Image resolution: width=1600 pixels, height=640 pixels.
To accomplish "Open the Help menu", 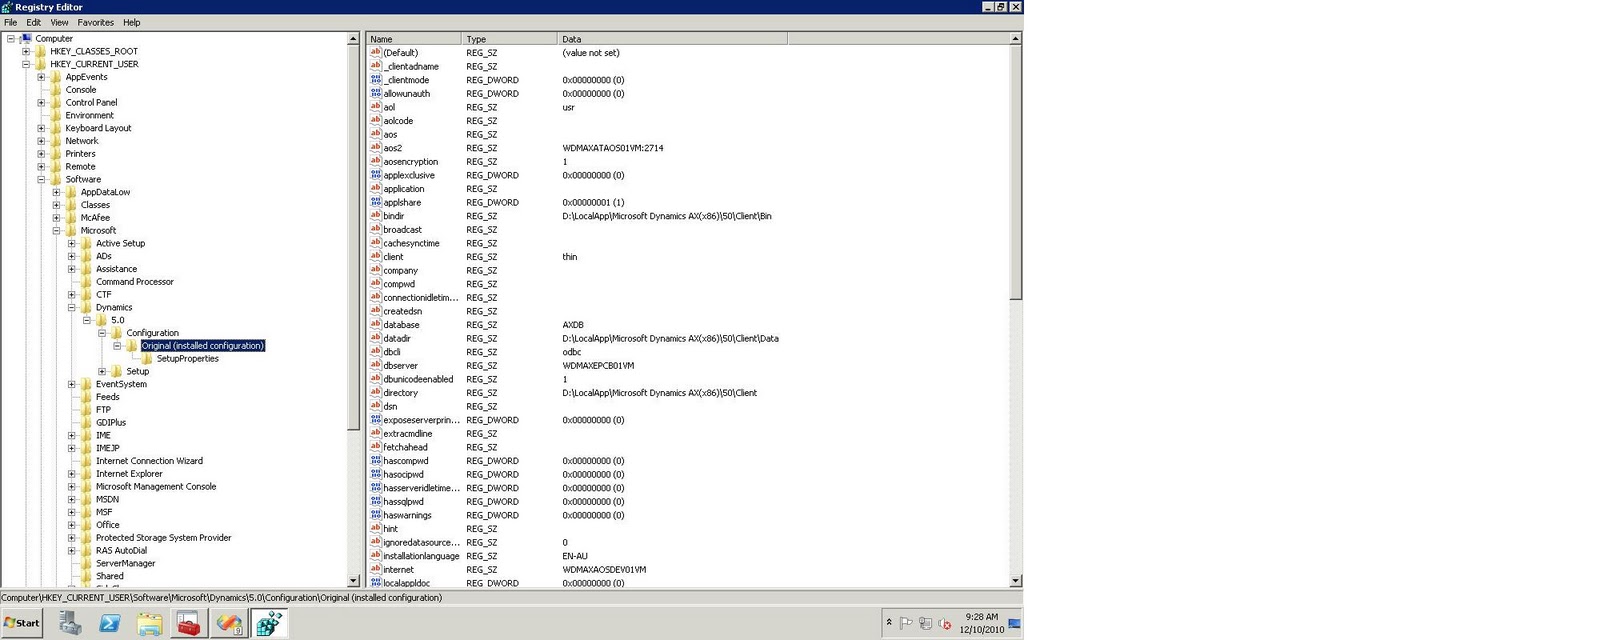I will 132,22.
